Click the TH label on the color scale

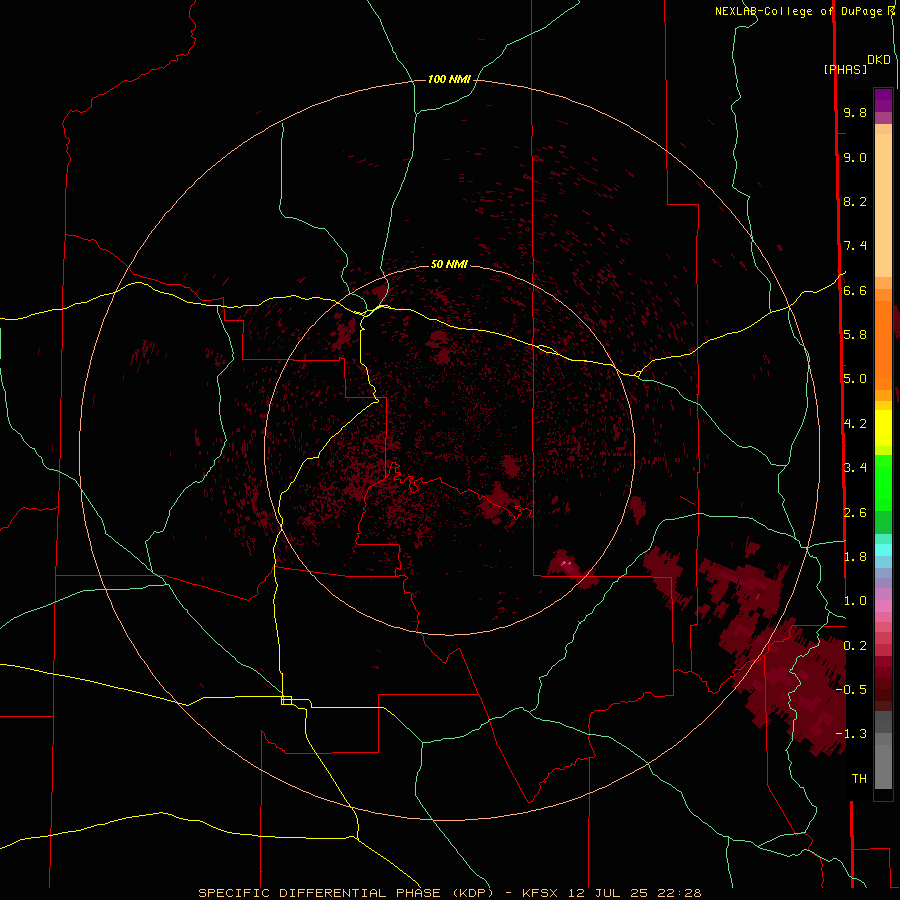click(859, 778)
